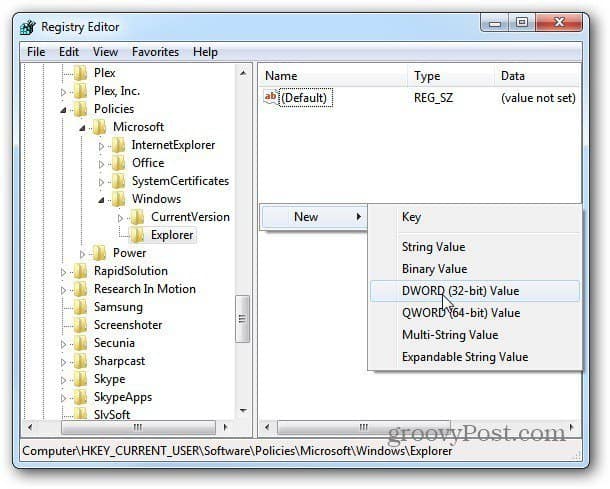
Task: Expand the RapidSolution key
Action: tap(63, 272)
